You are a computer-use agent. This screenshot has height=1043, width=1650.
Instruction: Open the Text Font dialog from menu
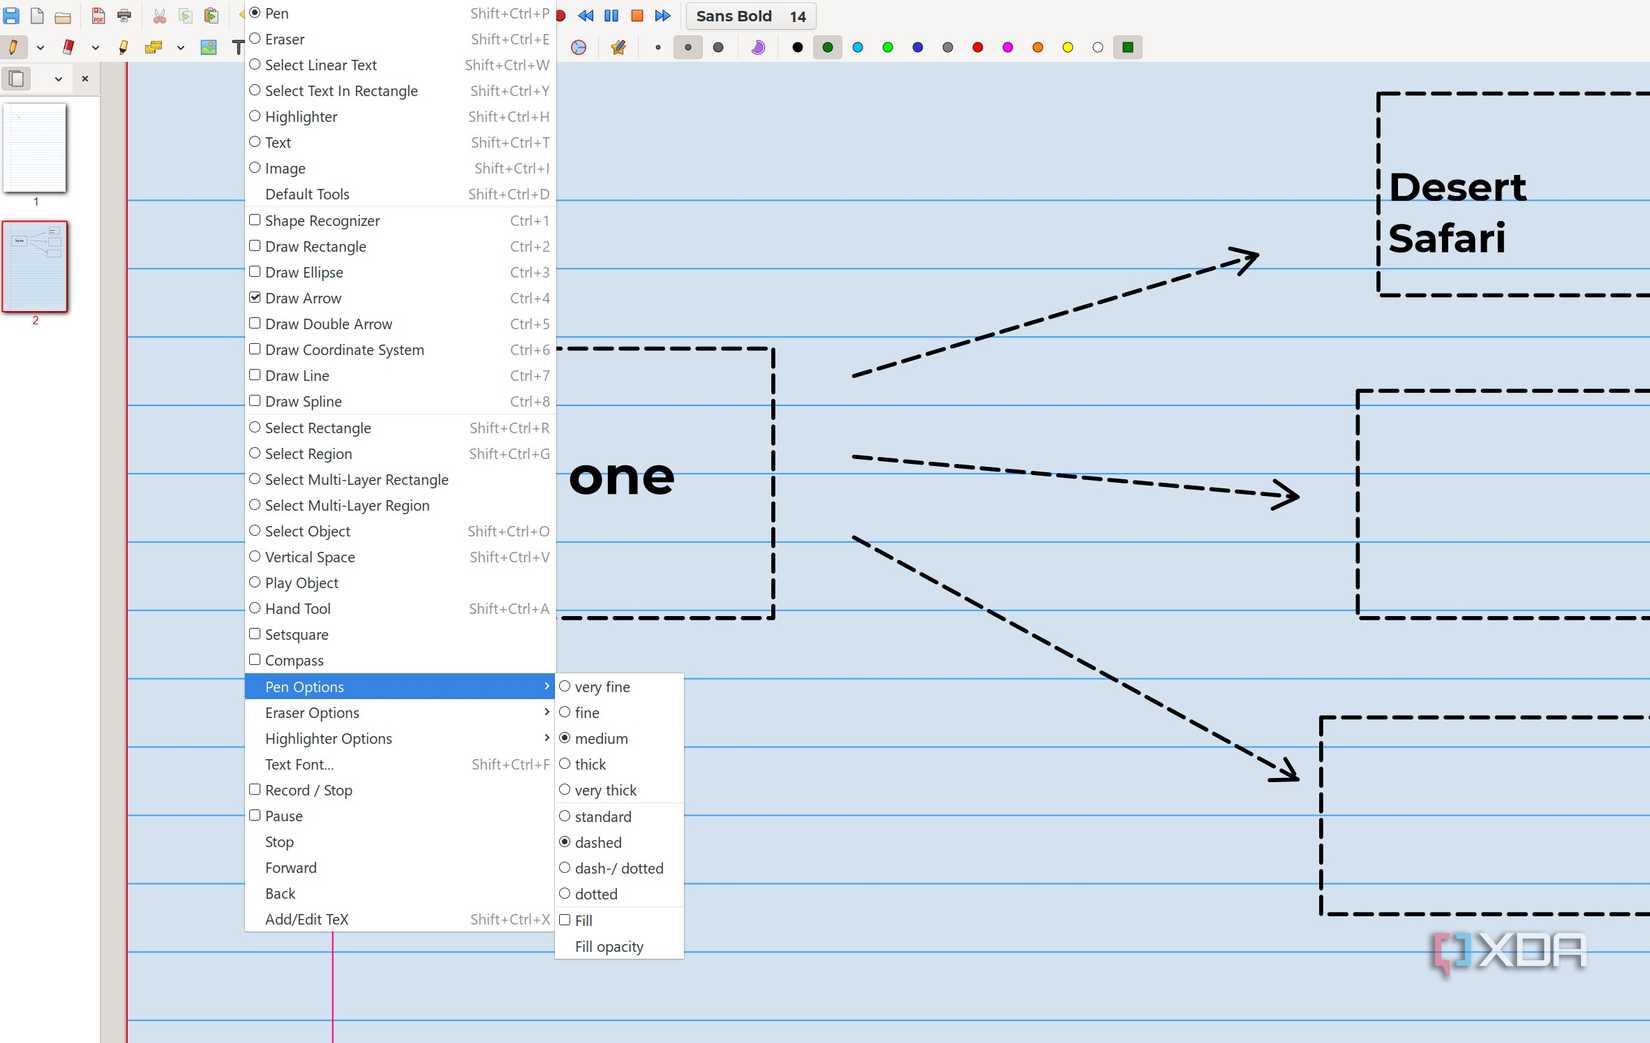pos(298,764)
